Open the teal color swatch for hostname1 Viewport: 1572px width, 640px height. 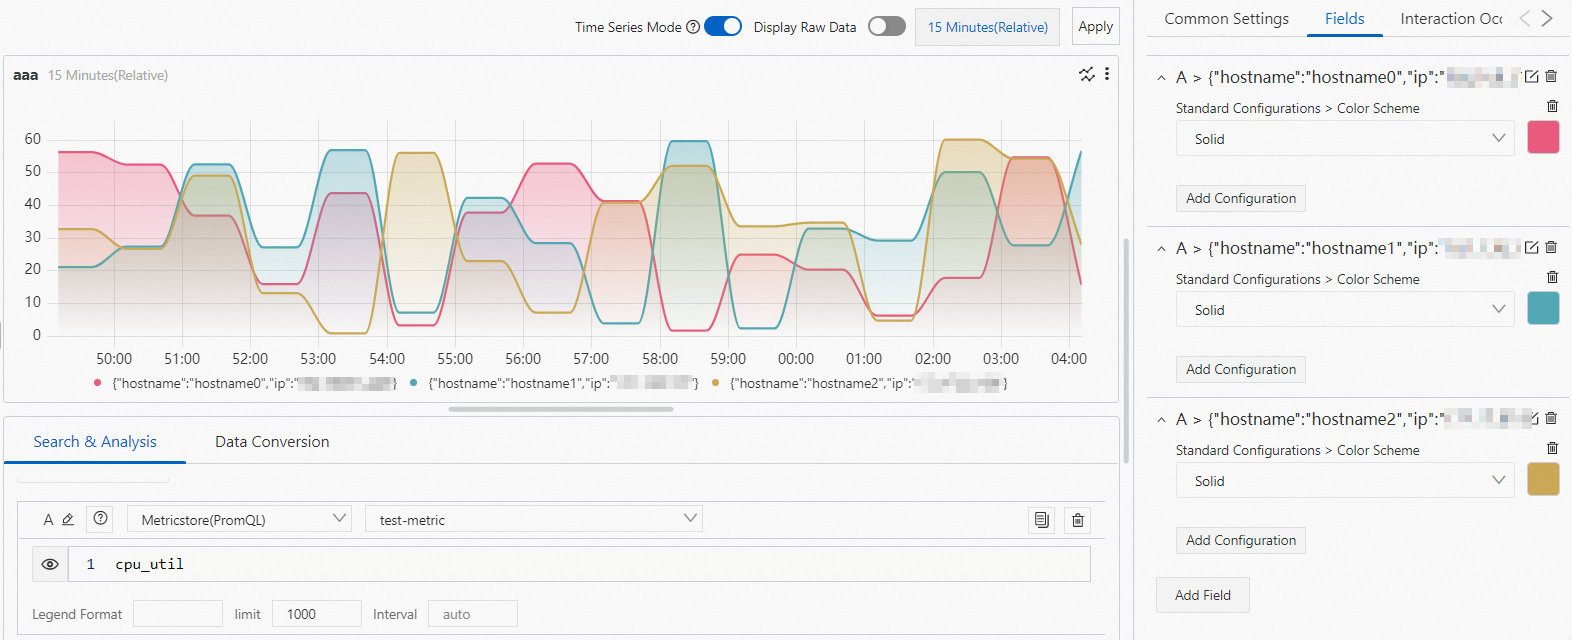(x=1543, y=308)
